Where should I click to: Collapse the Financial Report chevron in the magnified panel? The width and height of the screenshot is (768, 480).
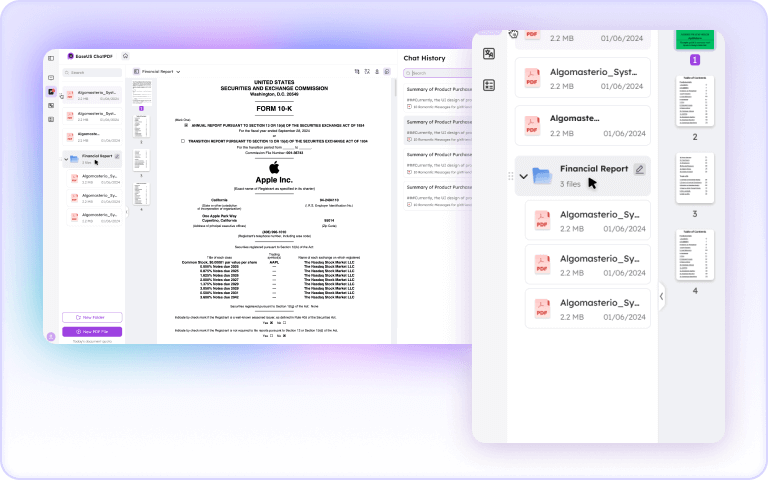pyautogui.click(x=524, y=176)
